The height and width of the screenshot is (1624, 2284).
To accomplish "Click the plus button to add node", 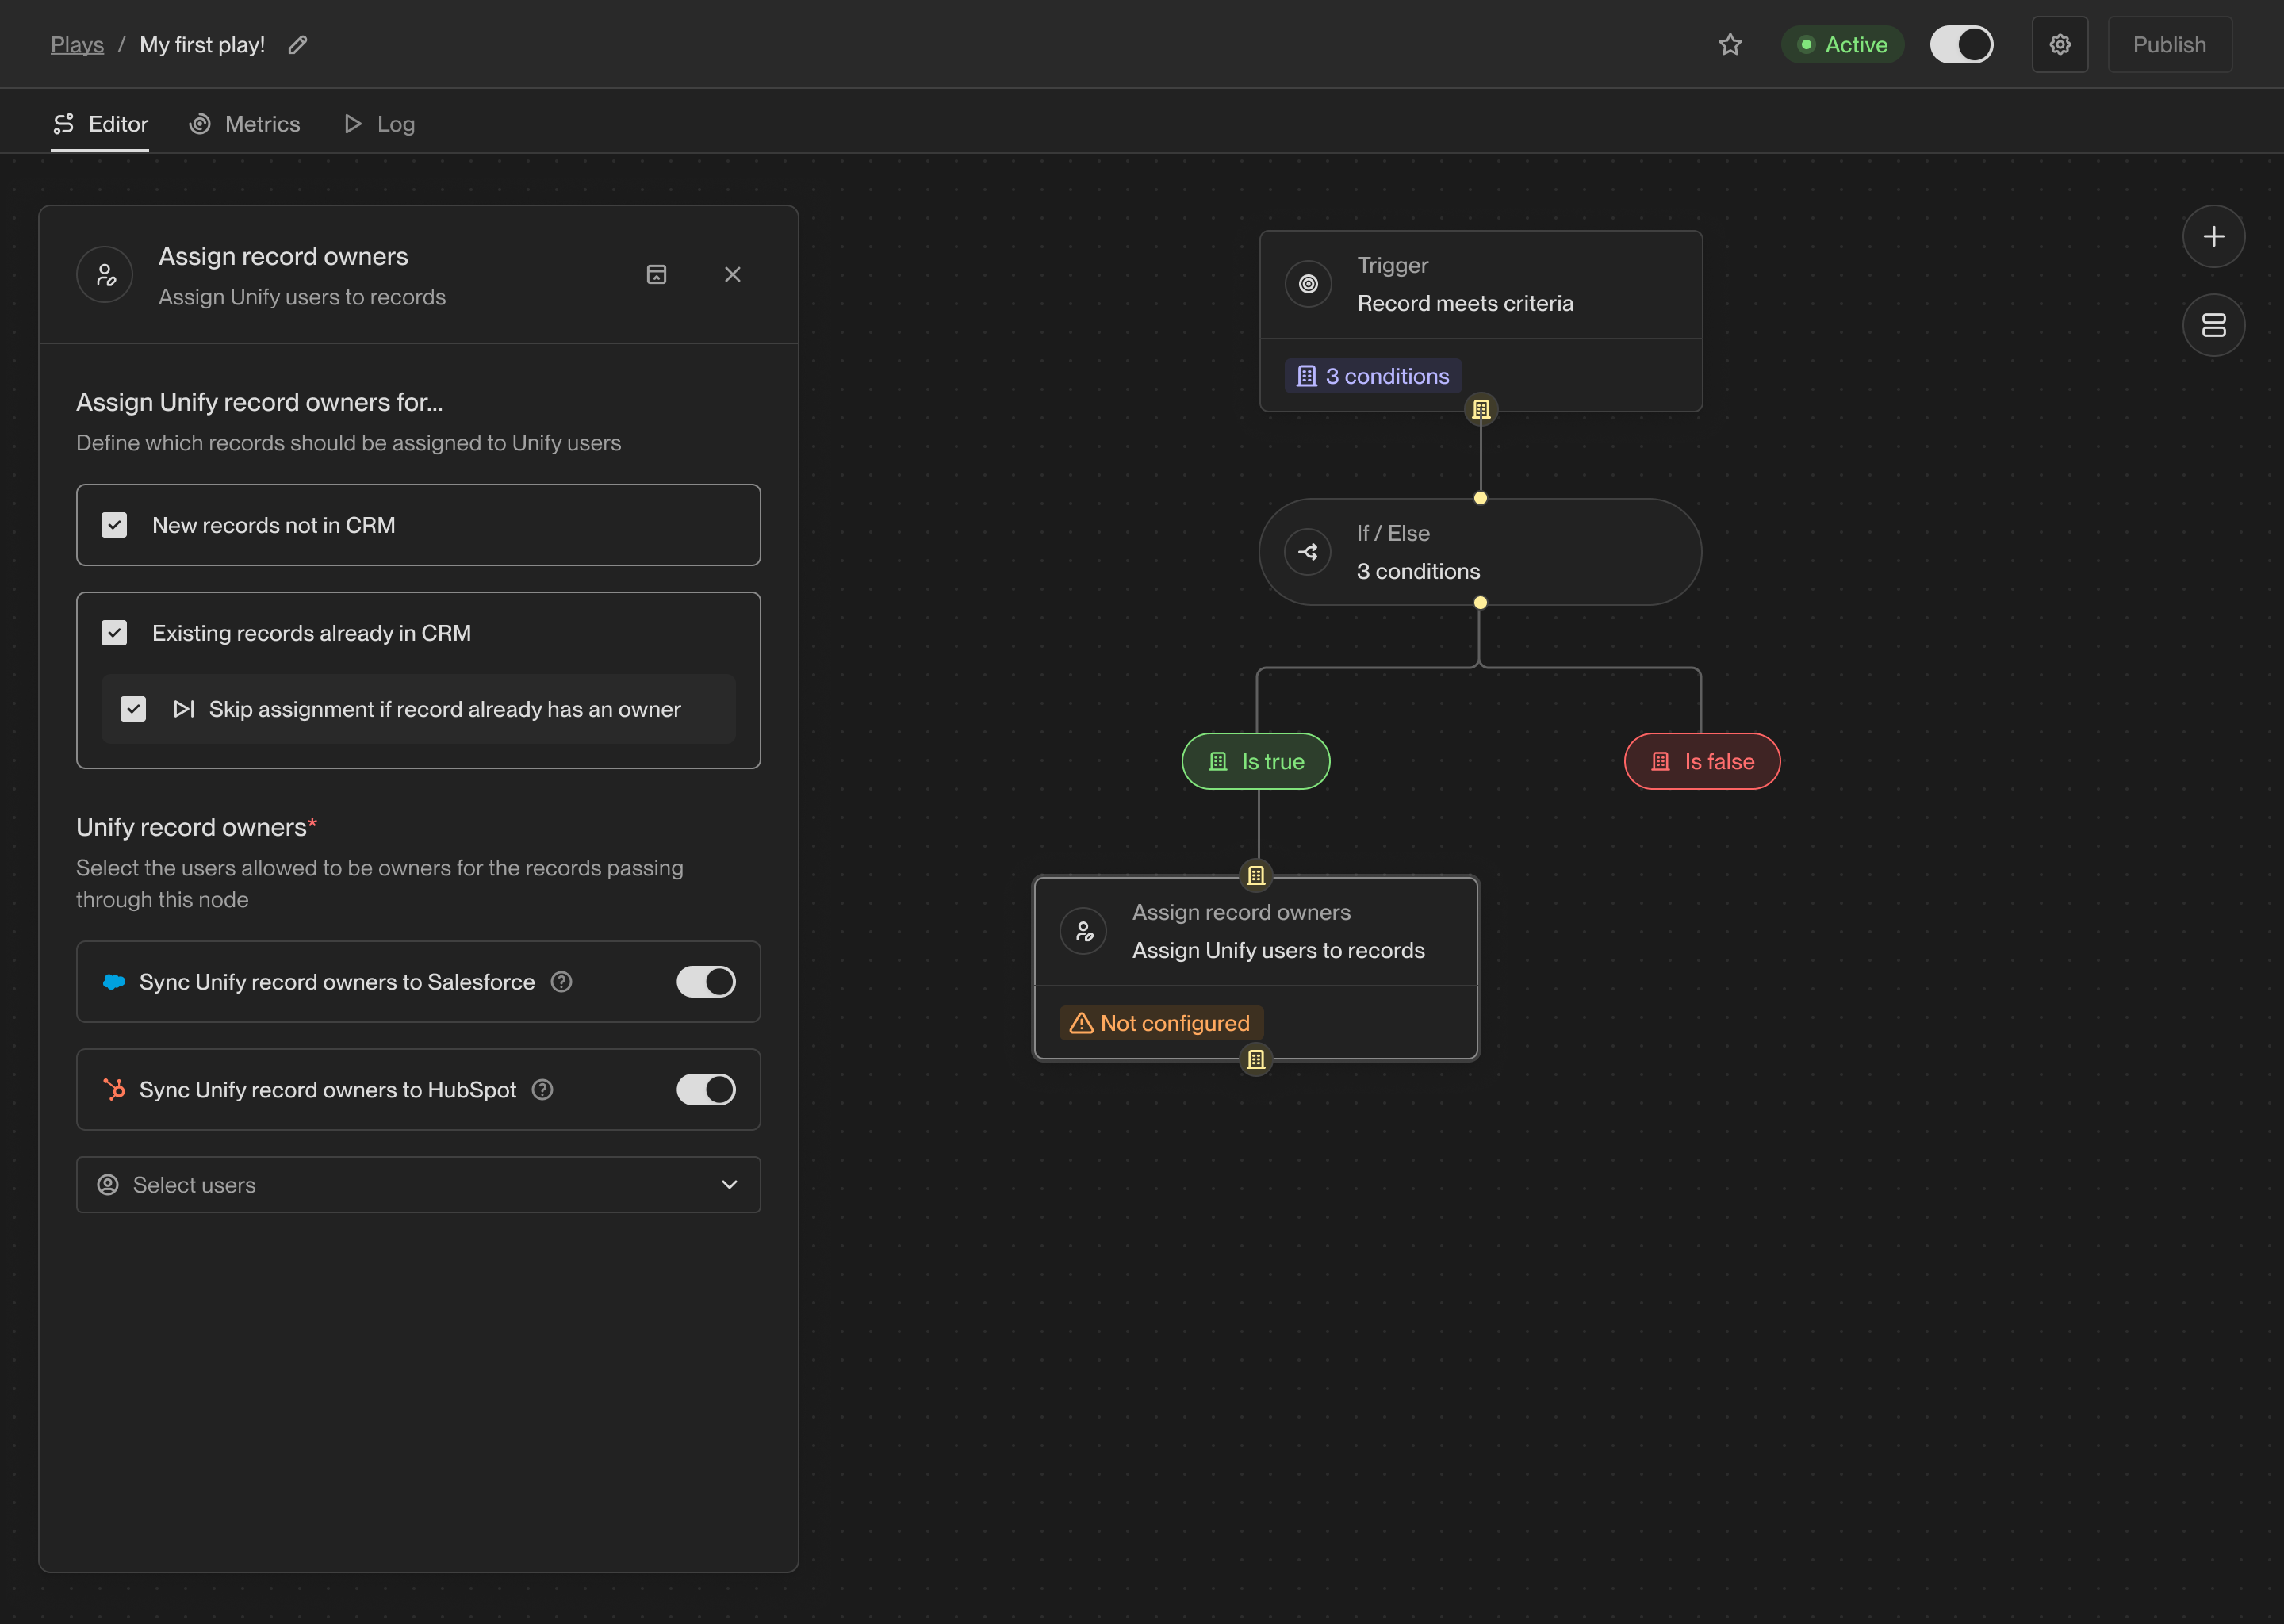I will 2213,237.
